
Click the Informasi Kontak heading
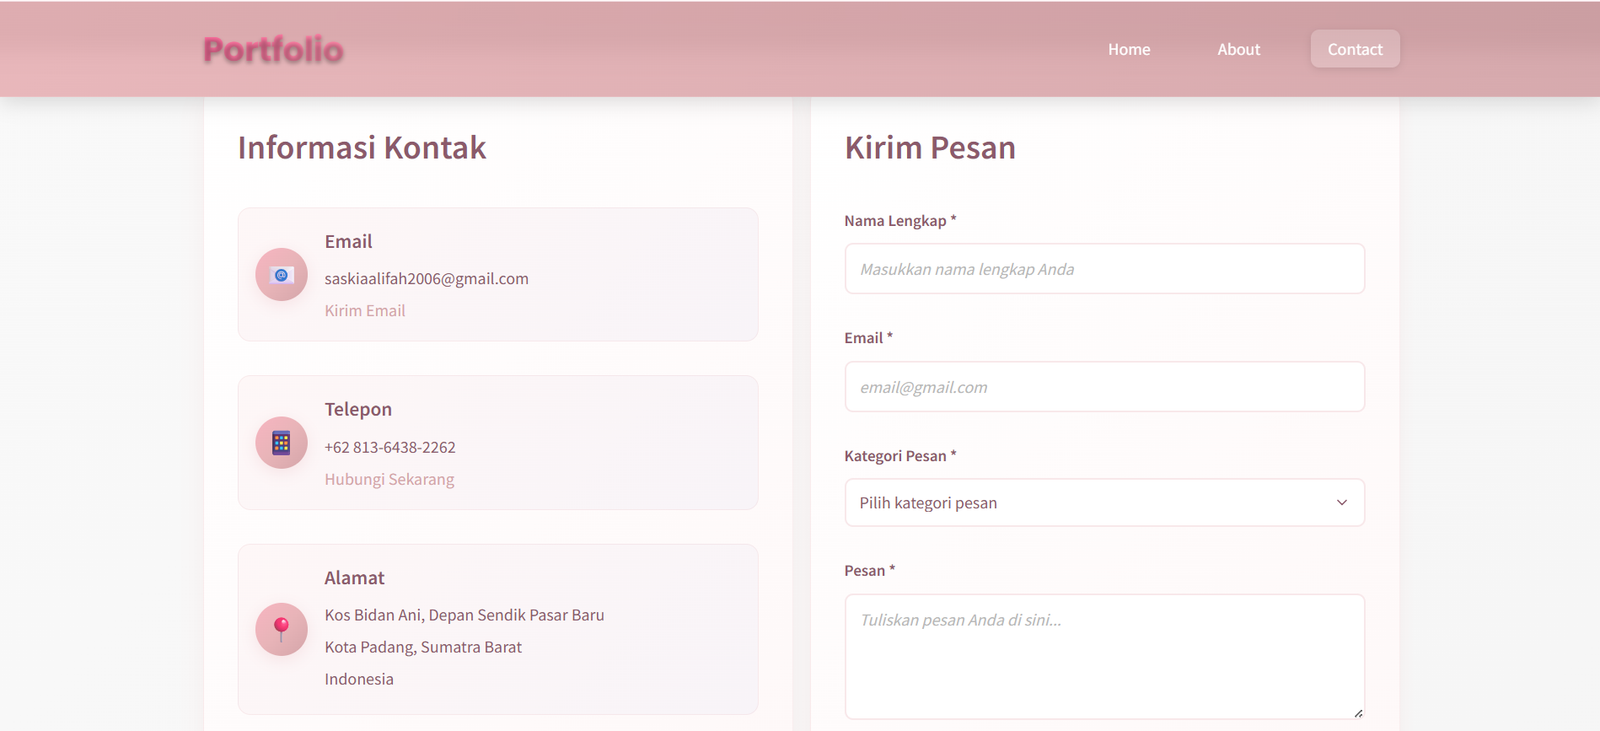pyautogui.click(x=361, y=148)
